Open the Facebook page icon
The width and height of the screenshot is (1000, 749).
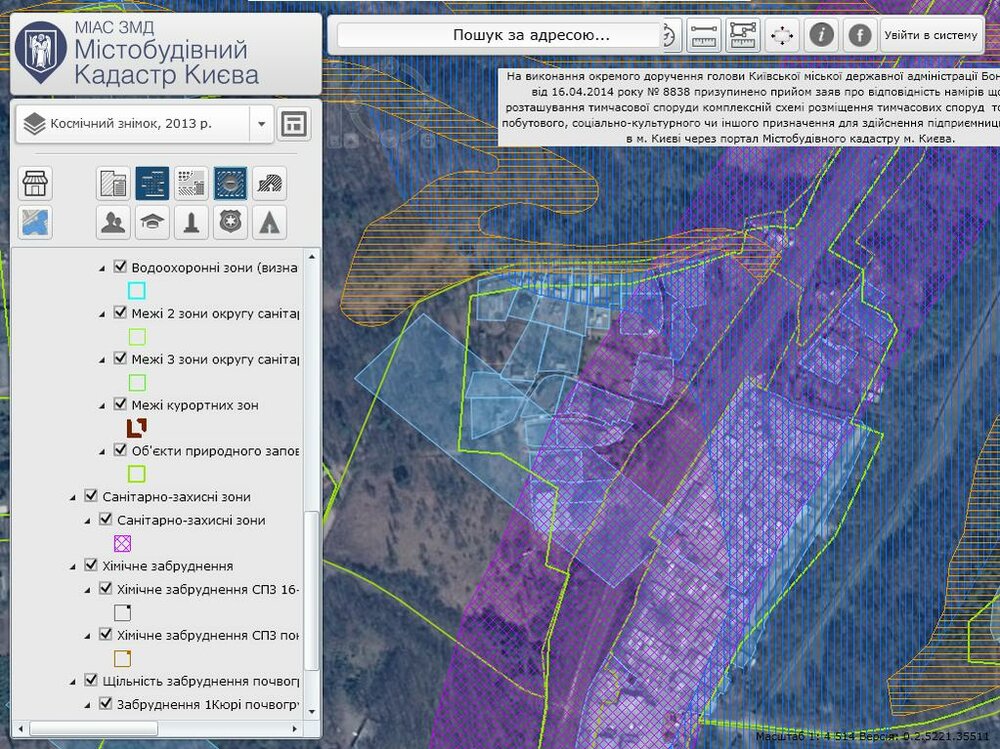[859, 36]
